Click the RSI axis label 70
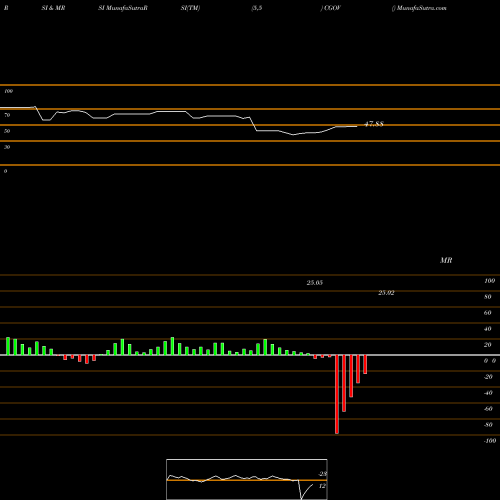500x500 pixels. pyautogui.click(x=7, y=115)
